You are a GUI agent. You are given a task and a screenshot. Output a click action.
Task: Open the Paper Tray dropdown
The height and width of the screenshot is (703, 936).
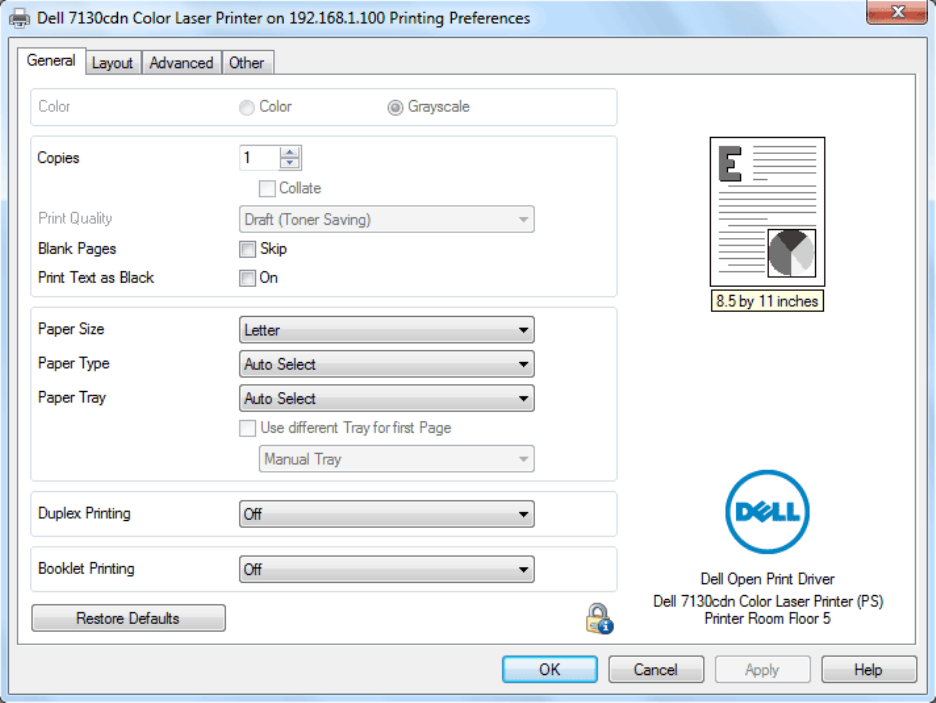pos(386,398)
